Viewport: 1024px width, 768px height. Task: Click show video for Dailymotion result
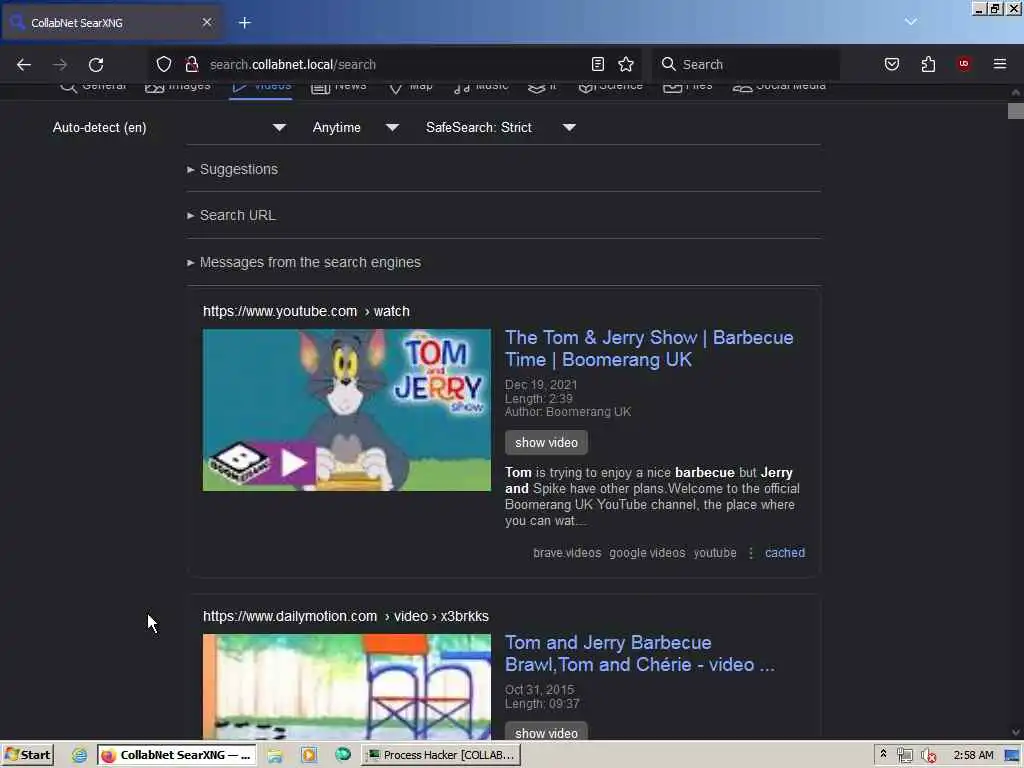pyautogui.click(x=546, y=731)
